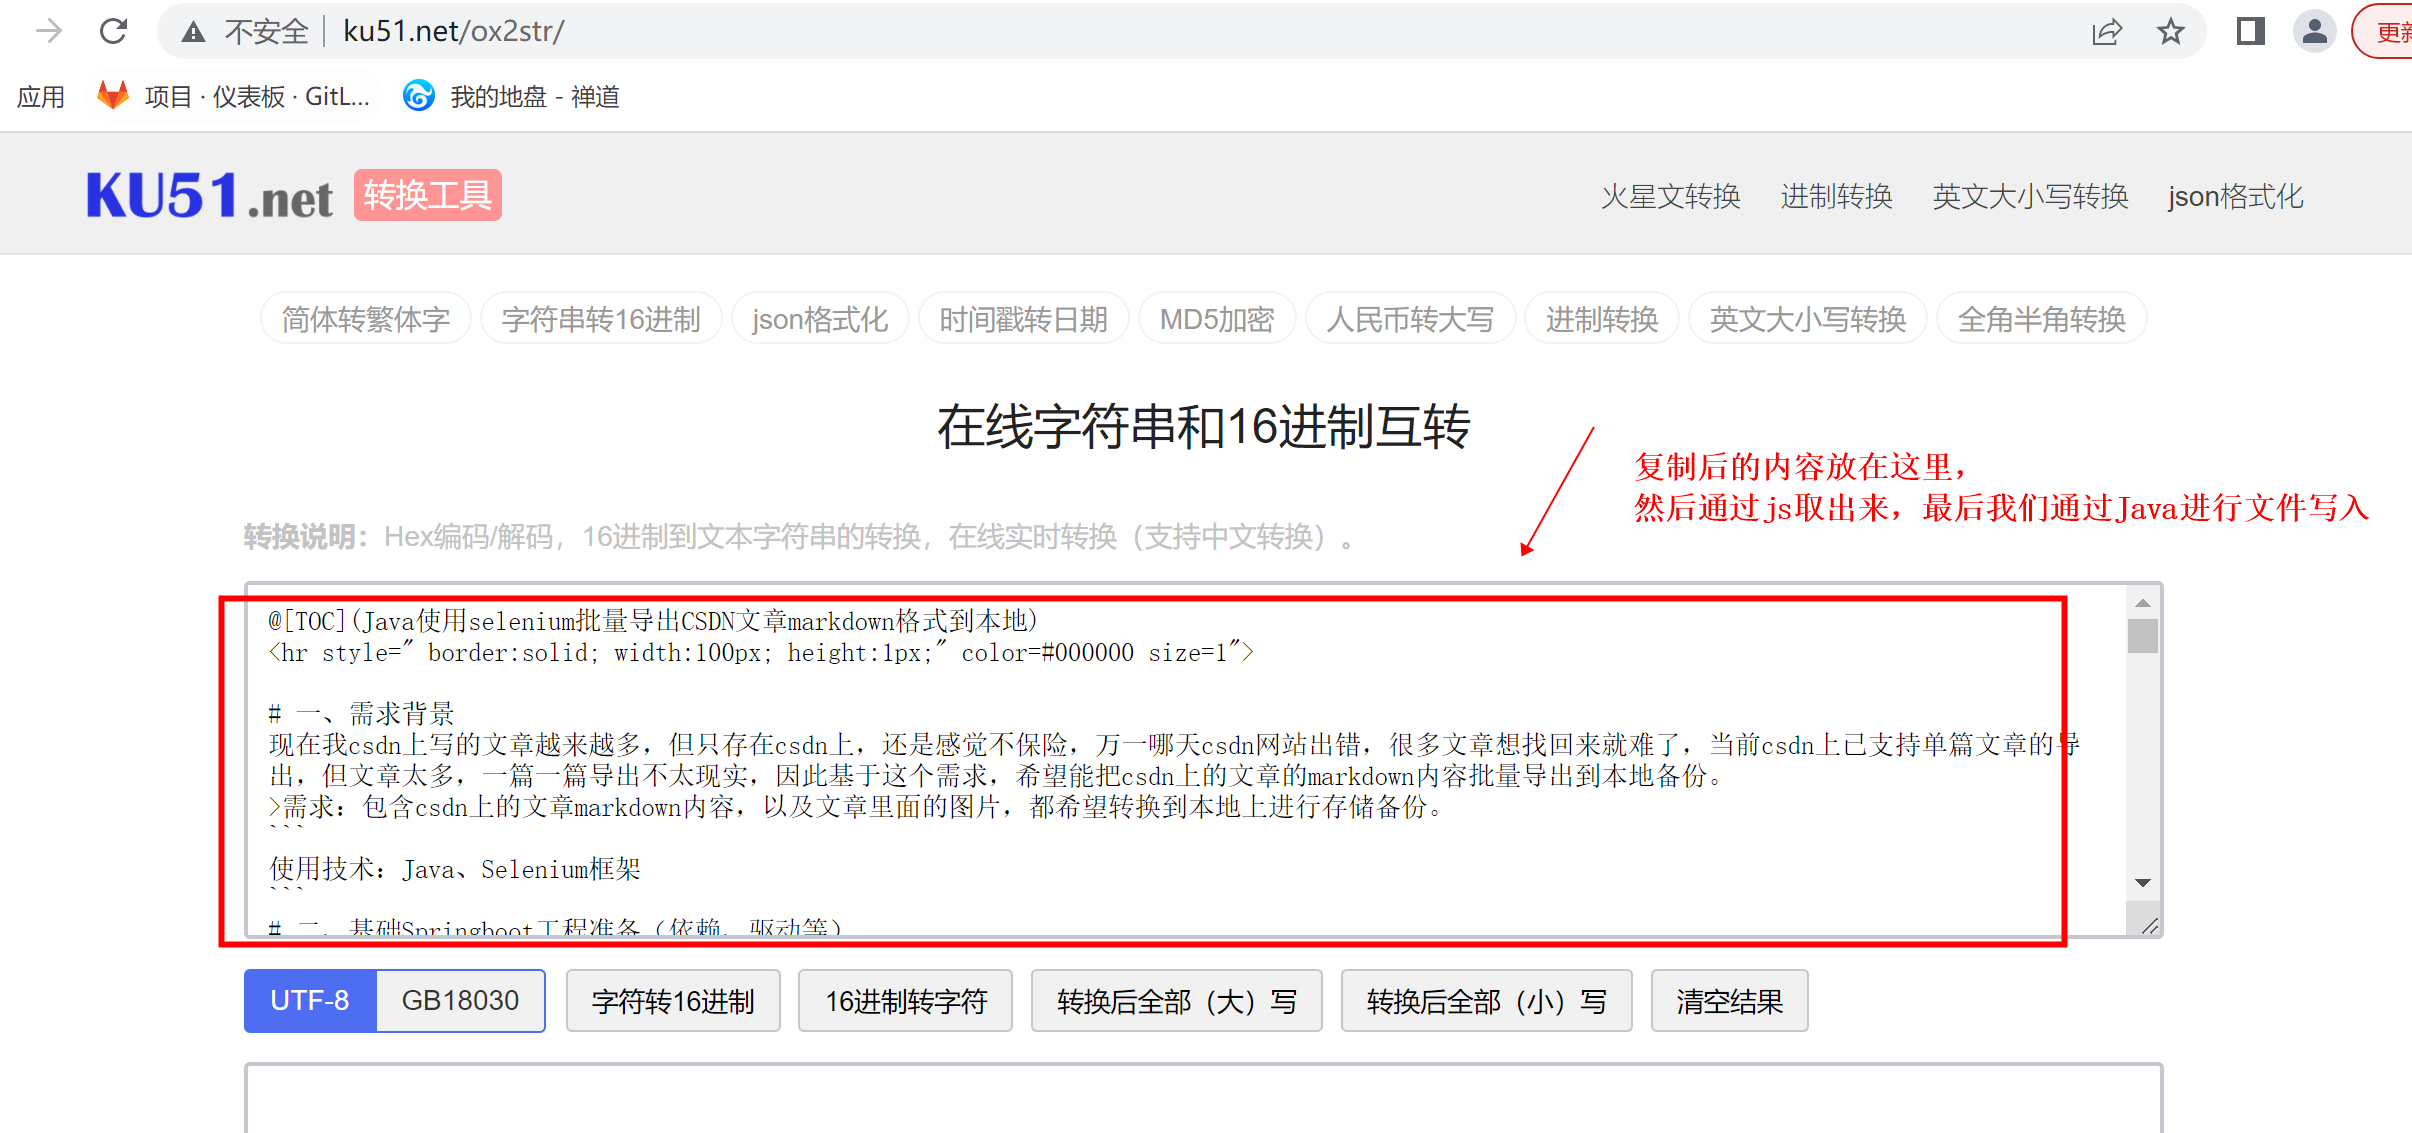Bookmark this page with the star icon
The image size is (2412, 1133).
click(2170, 32)
